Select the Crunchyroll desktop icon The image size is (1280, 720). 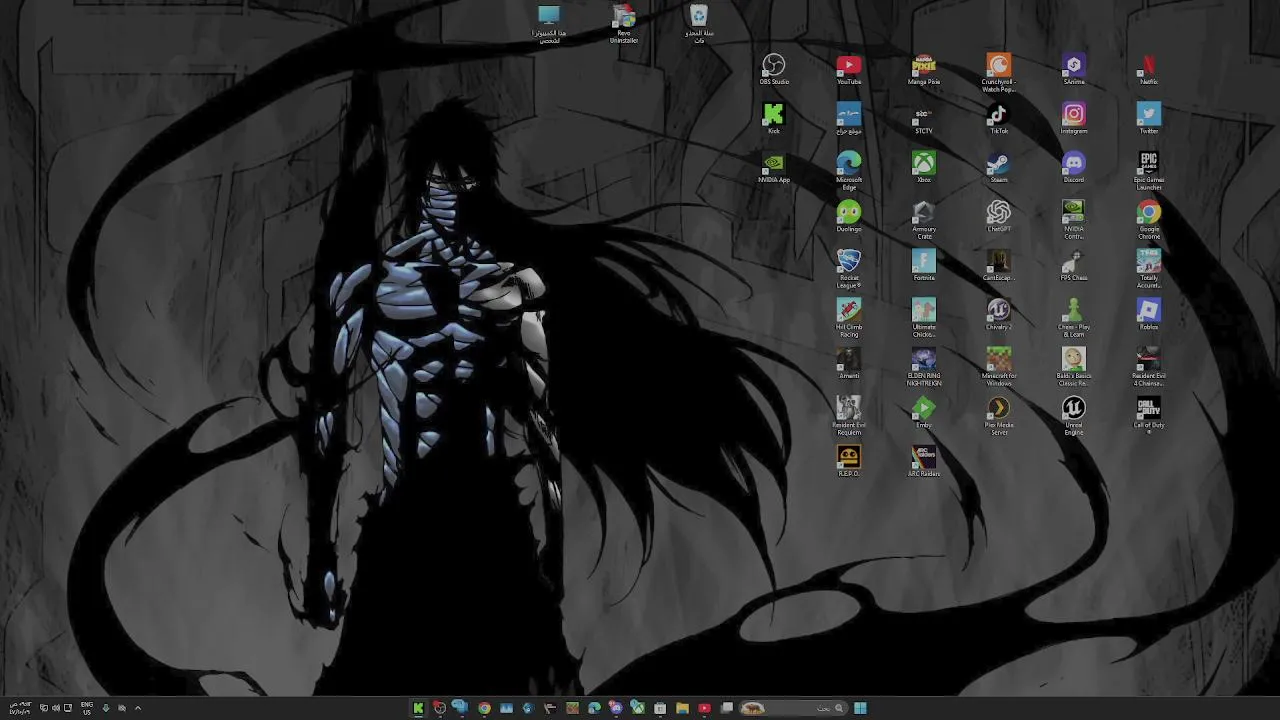999,72
